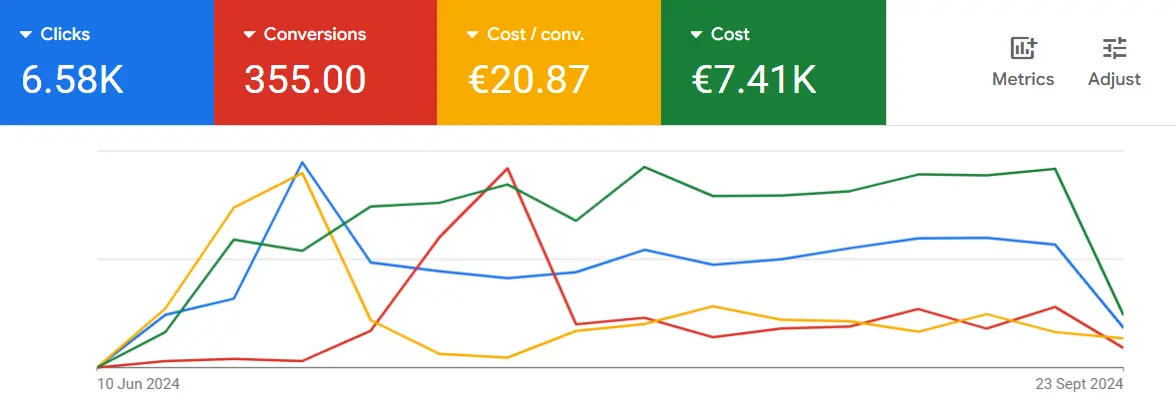1176x408 pixels.
Task: Click the yellow Cost / conv. line peak
Action: pos(301,173)
